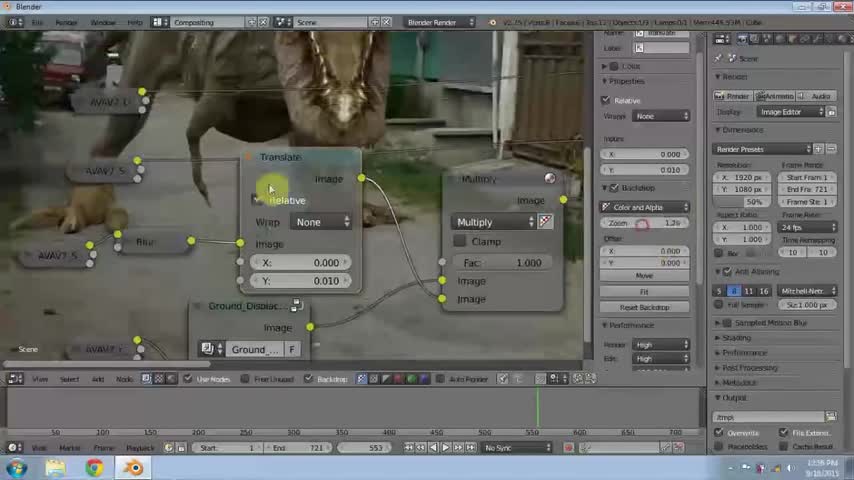The height and width of the screenshot is (480, 854).
Task: Toggle the Relative checkbox in Properties panel
Action: click(606, 100)
